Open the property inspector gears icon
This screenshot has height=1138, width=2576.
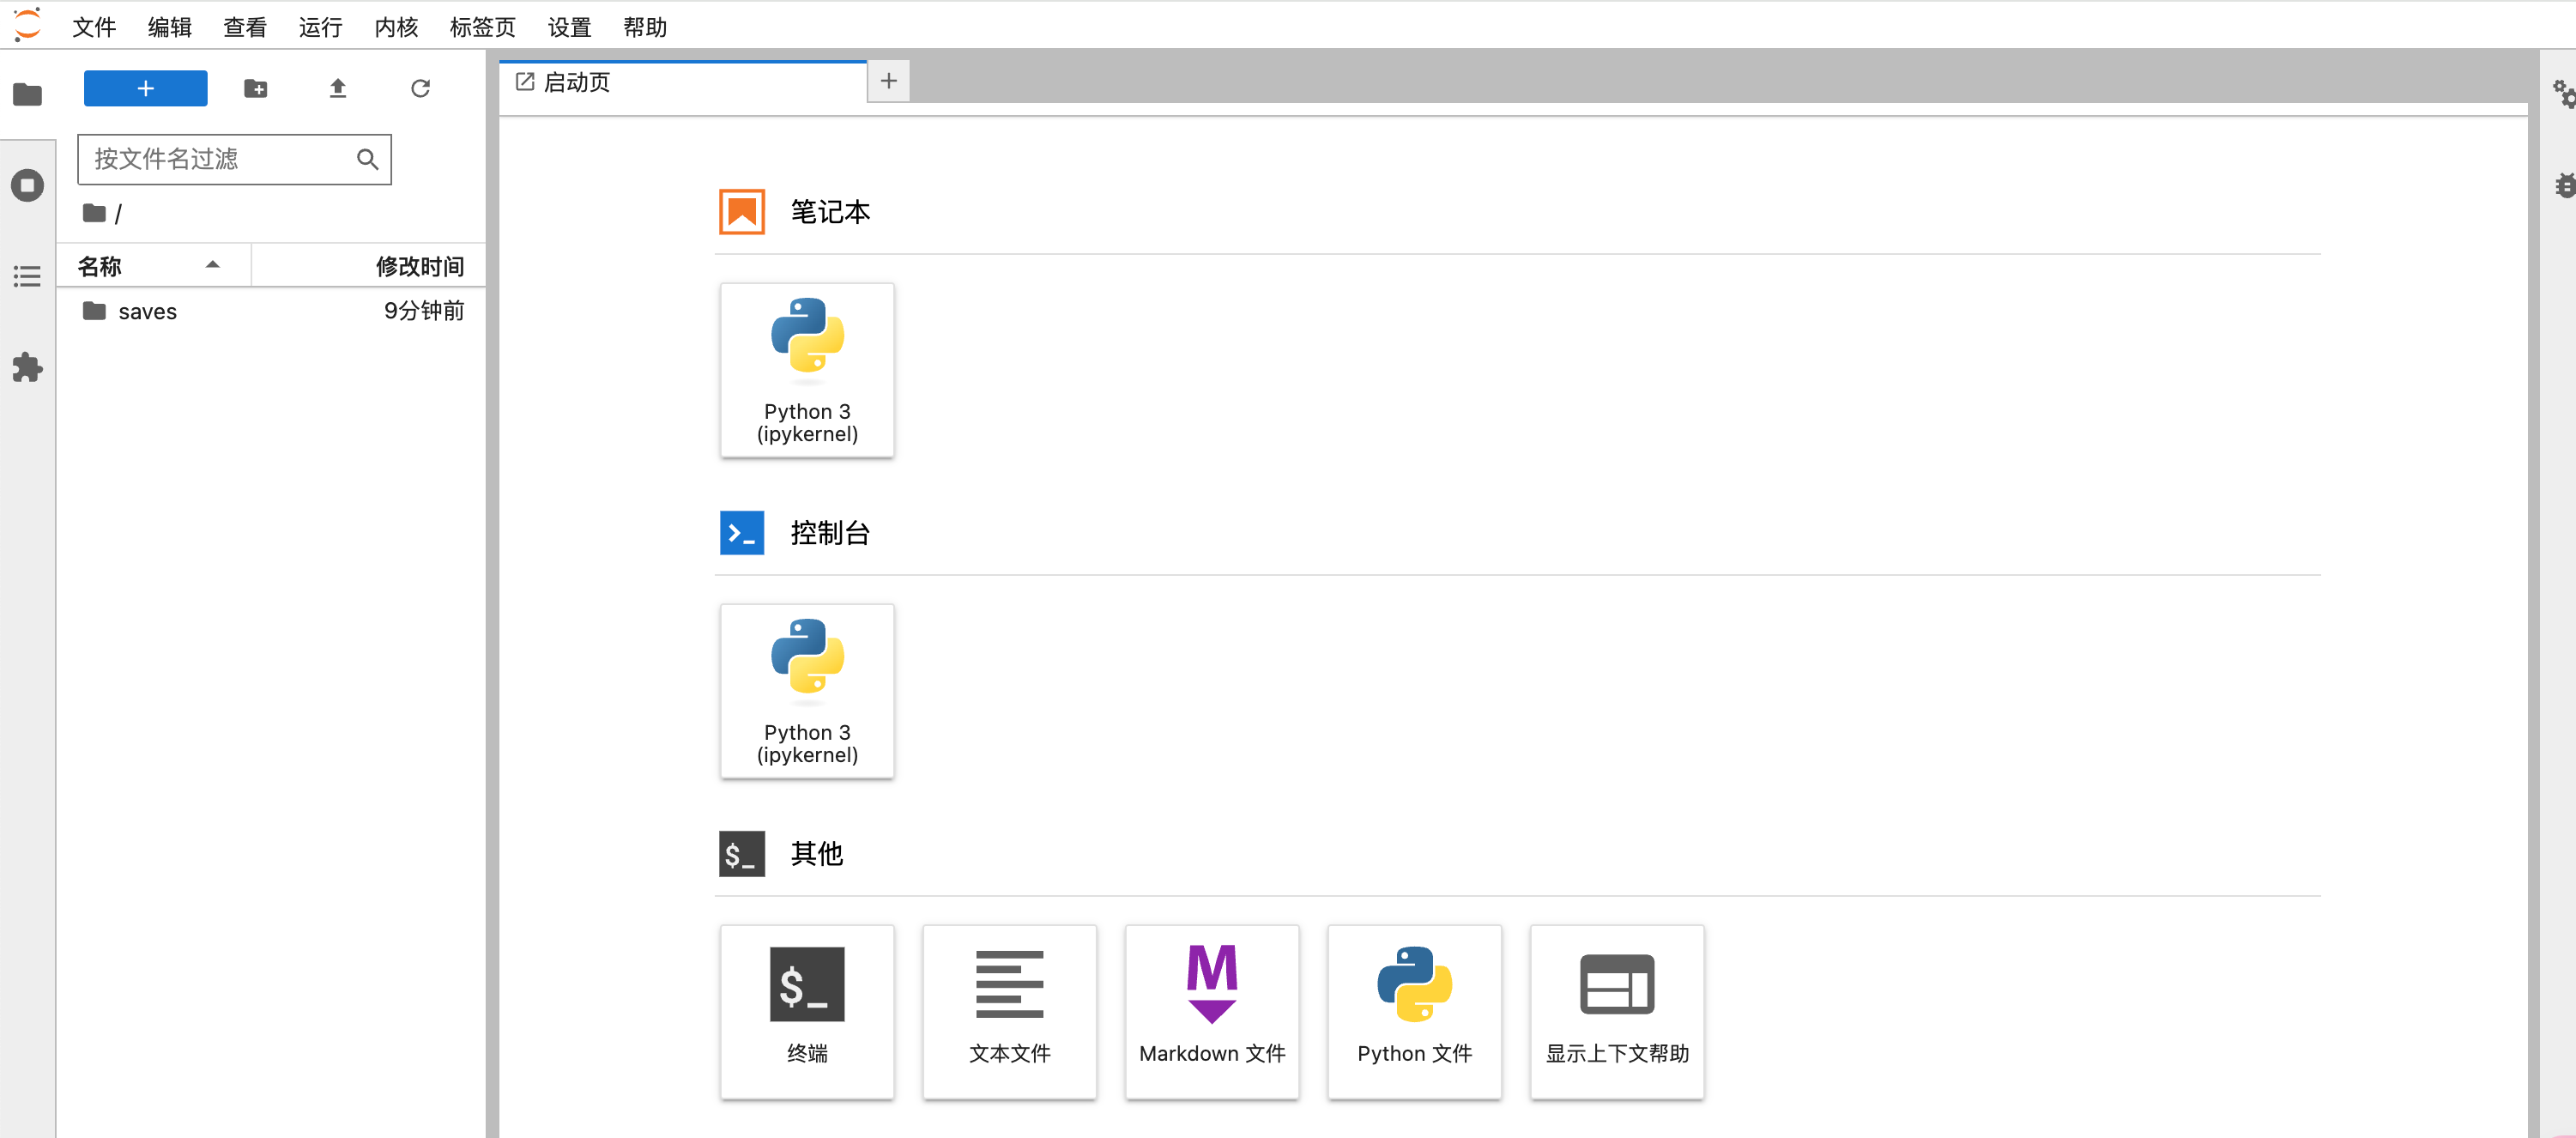[2564, 94]
